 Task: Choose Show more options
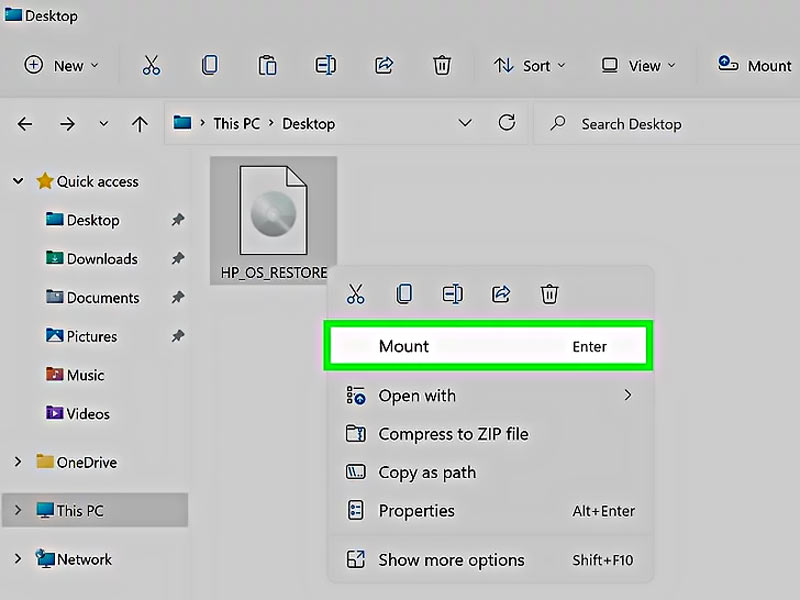coord(490,560)
